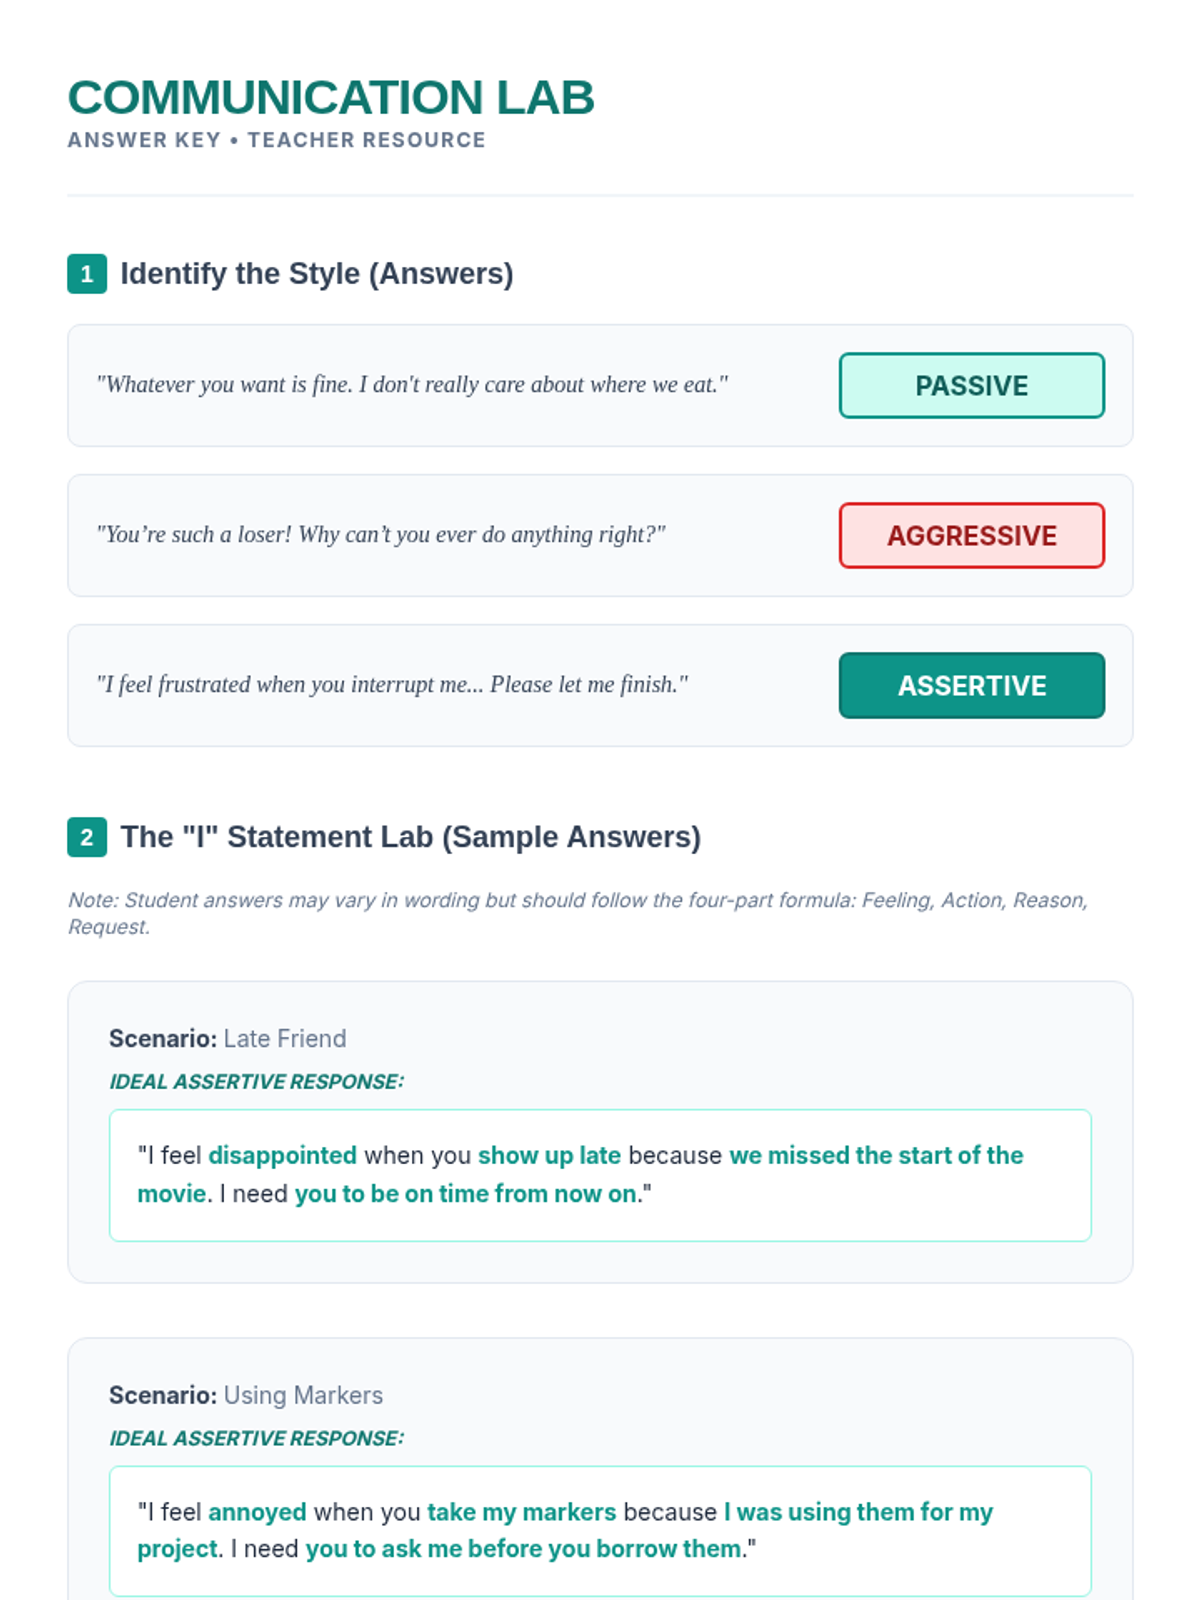Click the "Whatever you want is fine" quote
The width and height of the screenshot is (1200, 1600).
[412, 385]
